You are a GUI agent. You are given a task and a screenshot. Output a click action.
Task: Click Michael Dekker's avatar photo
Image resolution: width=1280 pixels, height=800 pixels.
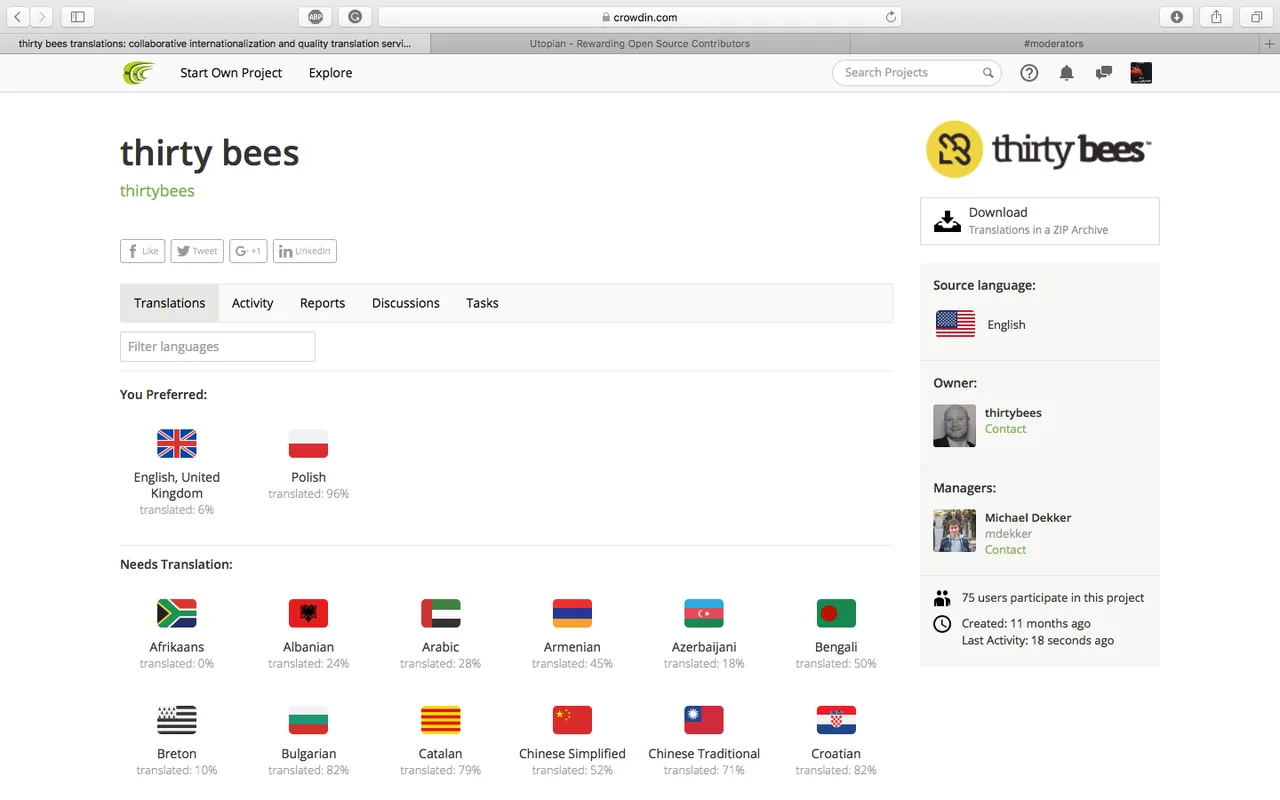point(954,531)
